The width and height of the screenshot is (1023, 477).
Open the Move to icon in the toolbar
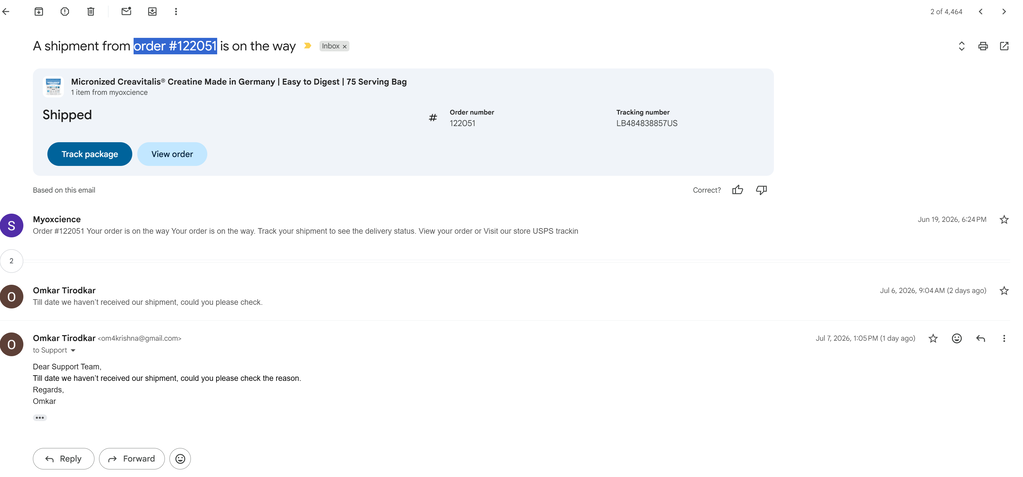pos(152,12)
